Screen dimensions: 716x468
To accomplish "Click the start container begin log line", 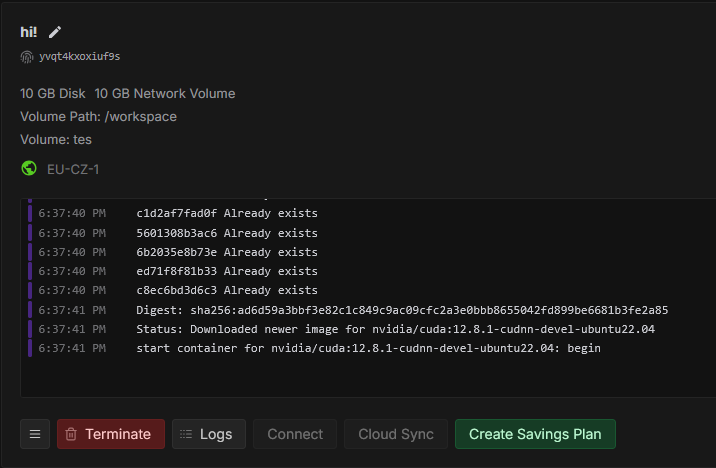I will 369,348.
